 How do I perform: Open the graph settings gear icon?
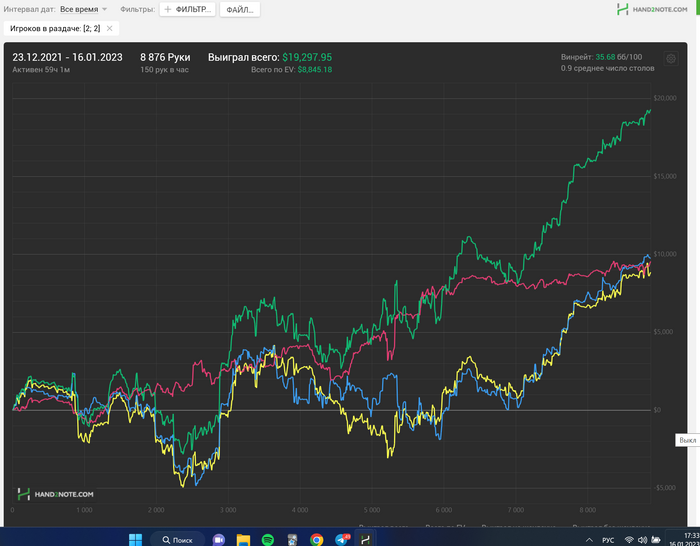pyautogui.click(x=671, y=58)
